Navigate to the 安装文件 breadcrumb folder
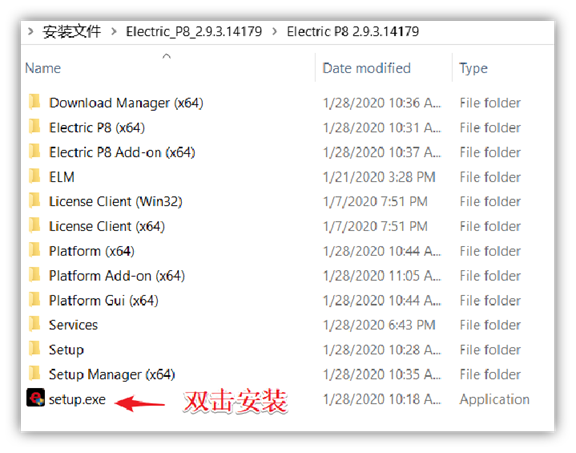 72,32
